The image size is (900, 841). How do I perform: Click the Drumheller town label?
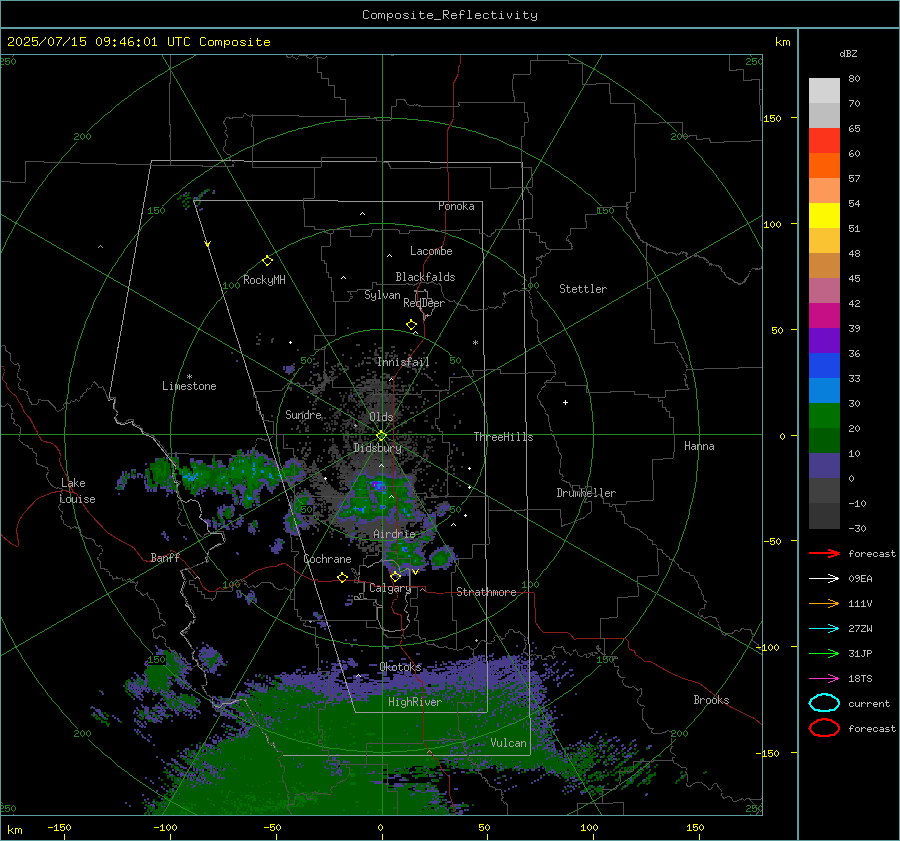[586, 493]
